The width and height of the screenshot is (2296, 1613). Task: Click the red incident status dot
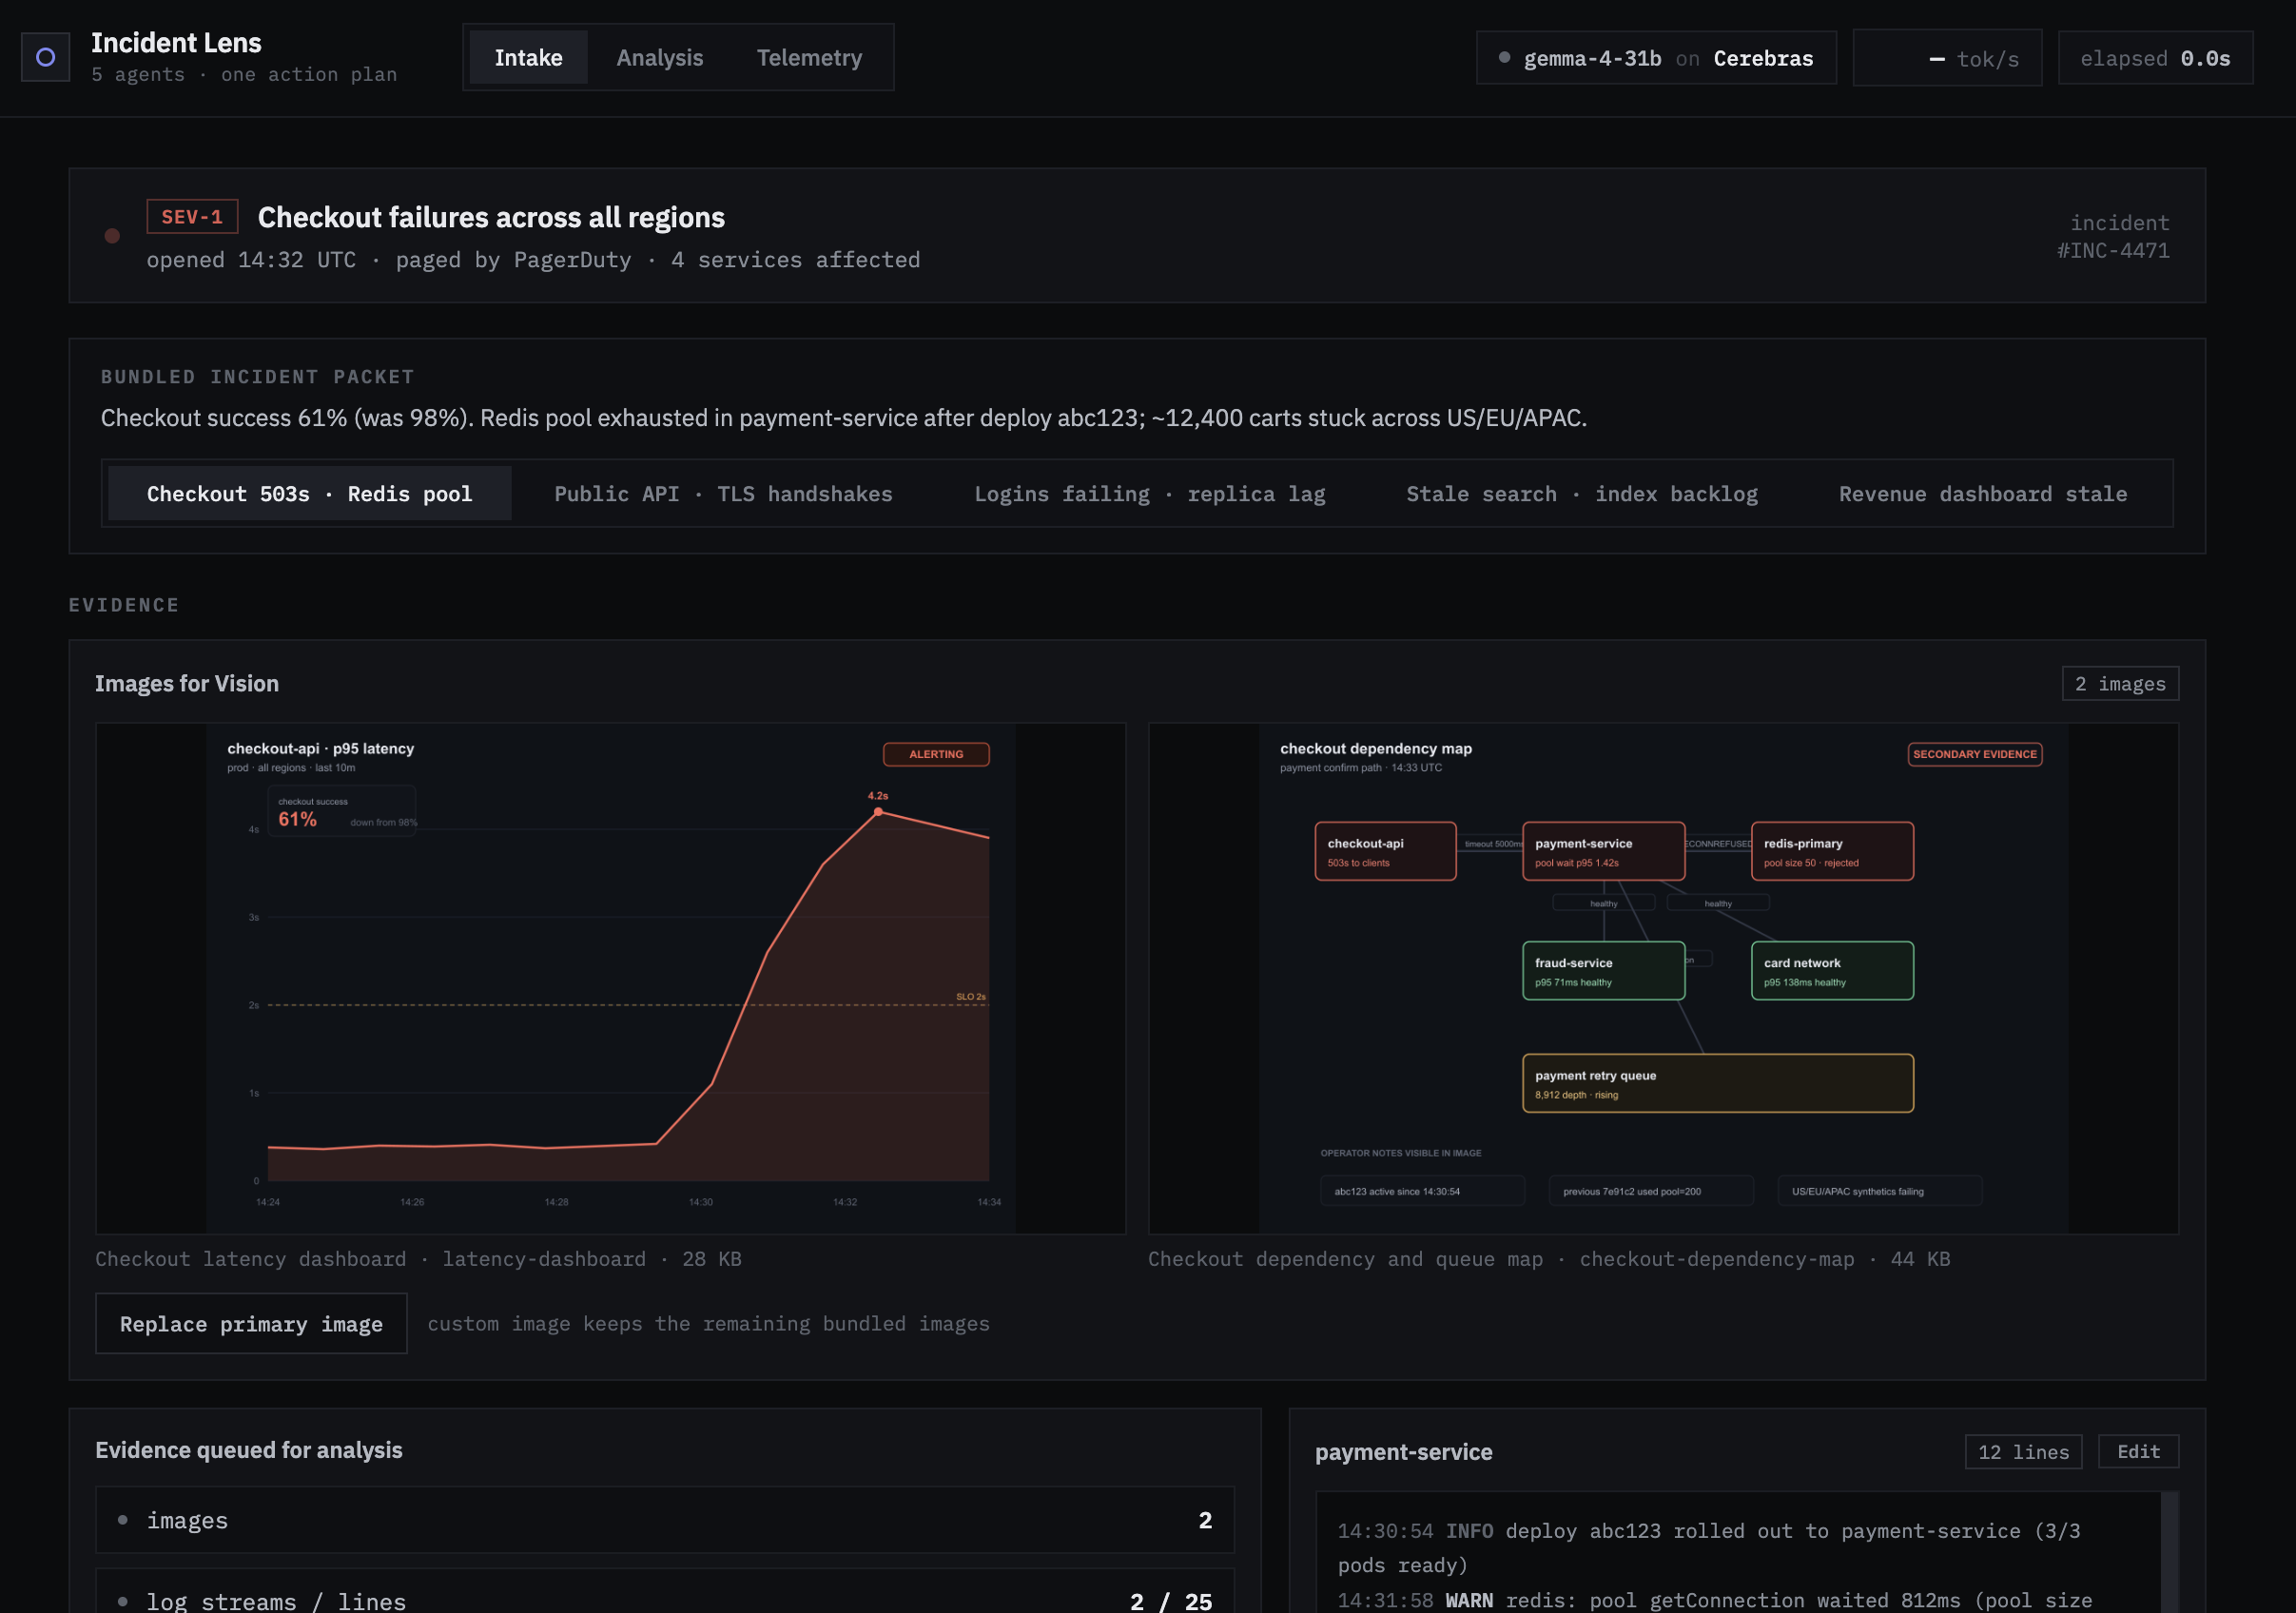point(112,236)
